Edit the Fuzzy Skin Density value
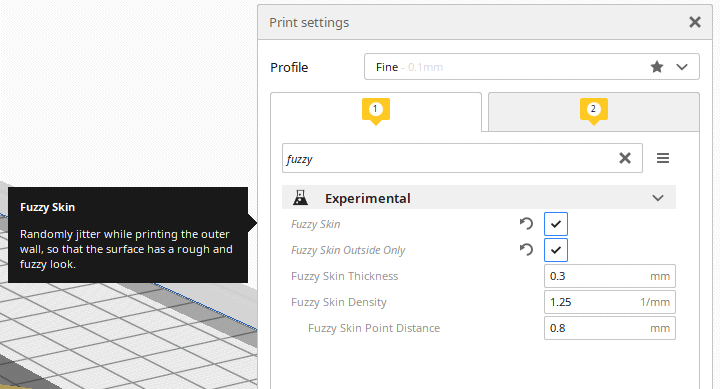This screenshot has height=389, width=720. coord(609,302)
